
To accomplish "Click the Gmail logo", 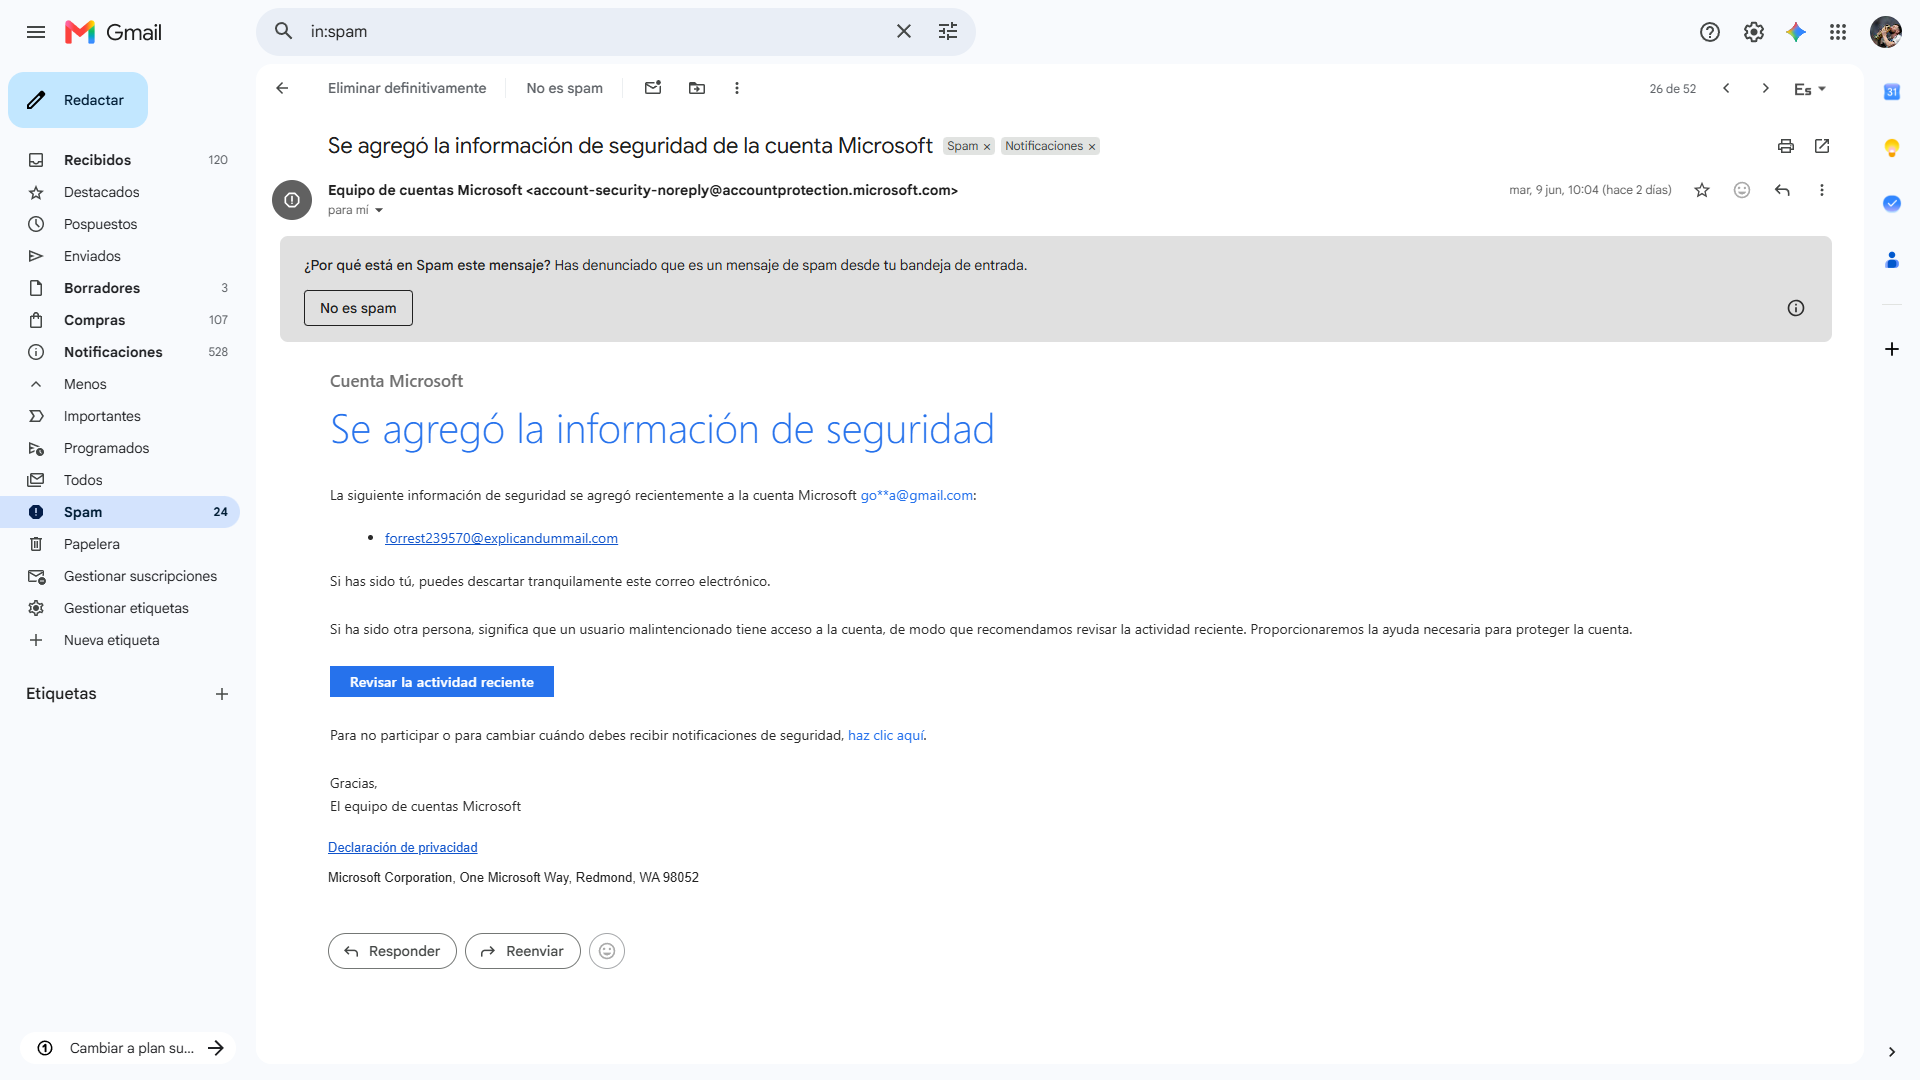I will pos(113,32).
